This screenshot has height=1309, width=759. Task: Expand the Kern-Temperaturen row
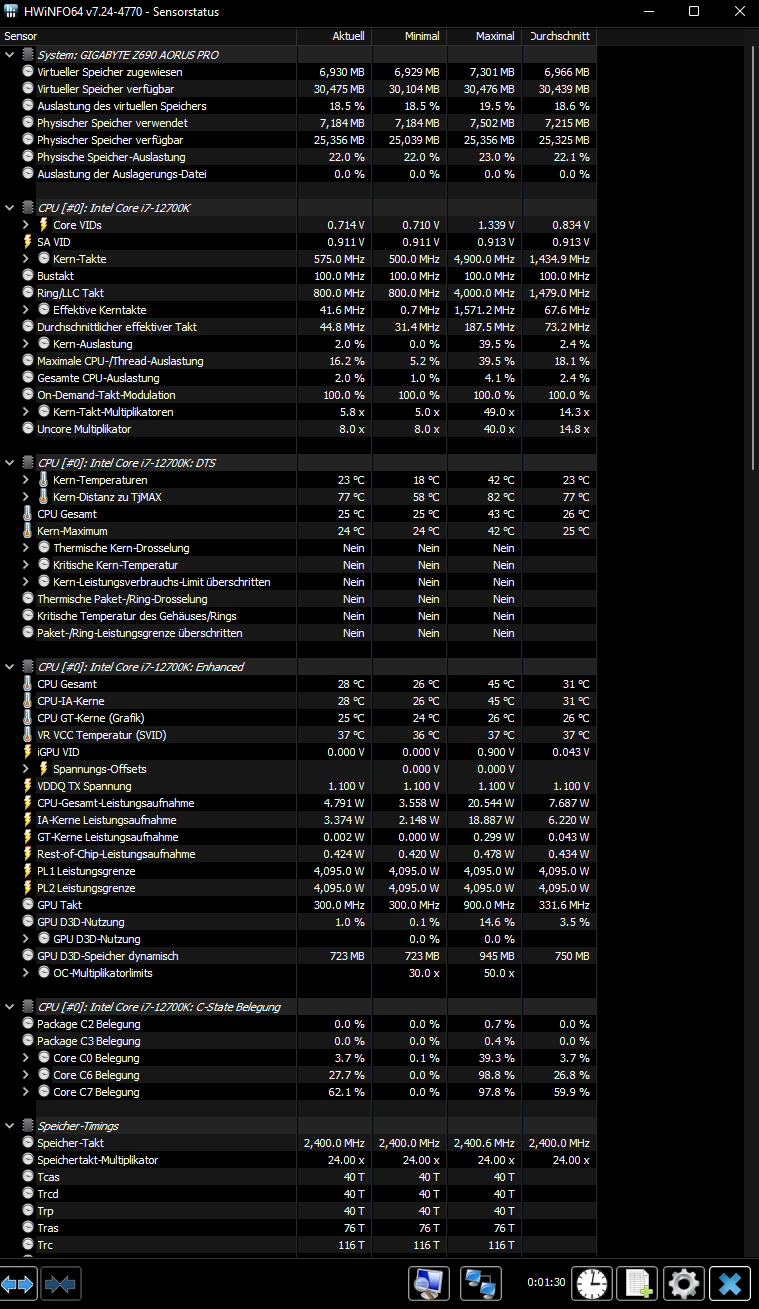[x=26, y=480]
